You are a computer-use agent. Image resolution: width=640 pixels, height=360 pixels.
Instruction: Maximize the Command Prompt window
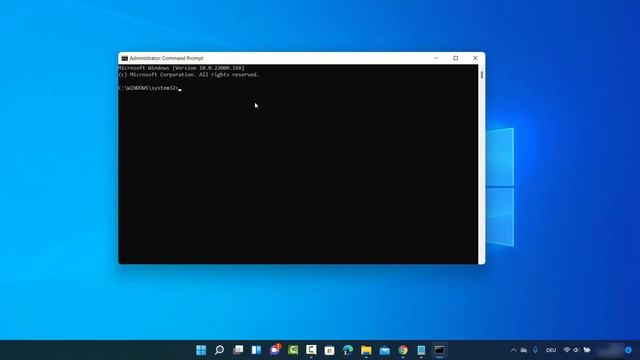456,58
